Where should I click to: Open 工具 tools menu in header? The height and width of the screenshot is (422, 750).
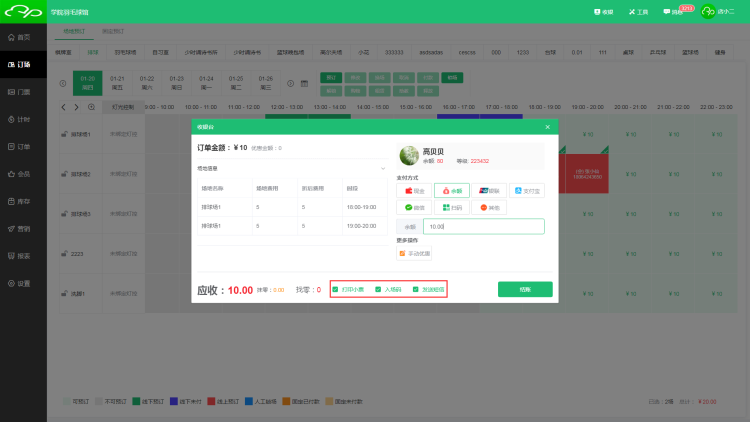pyautogui.click(x=637, y=12)
